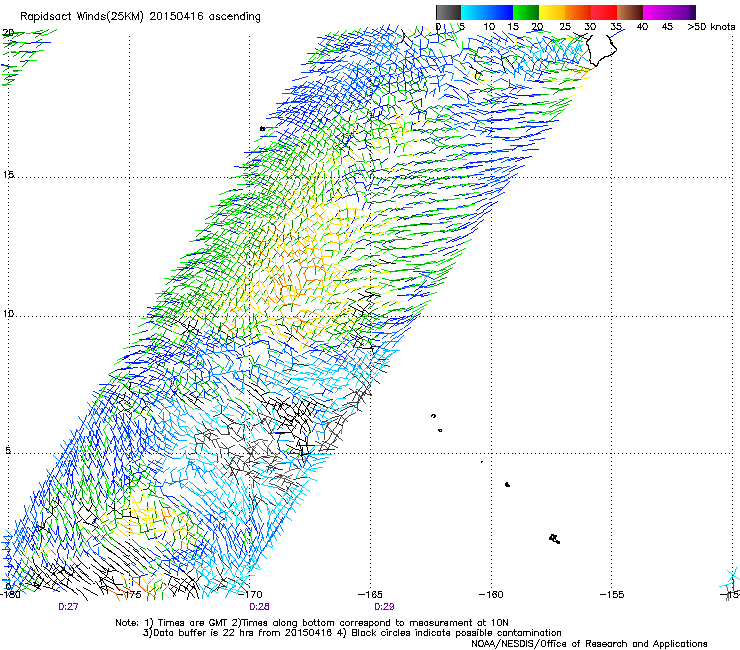
Task: Click the '30' legend label
Action: coord(590,27)
